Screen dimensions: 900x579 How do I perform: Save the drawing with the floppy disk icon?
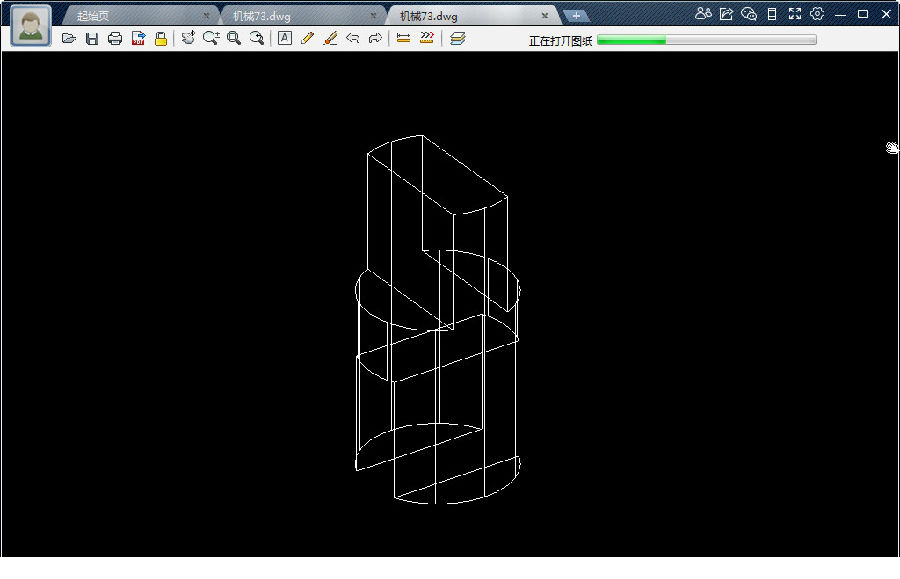click(92, 38)
